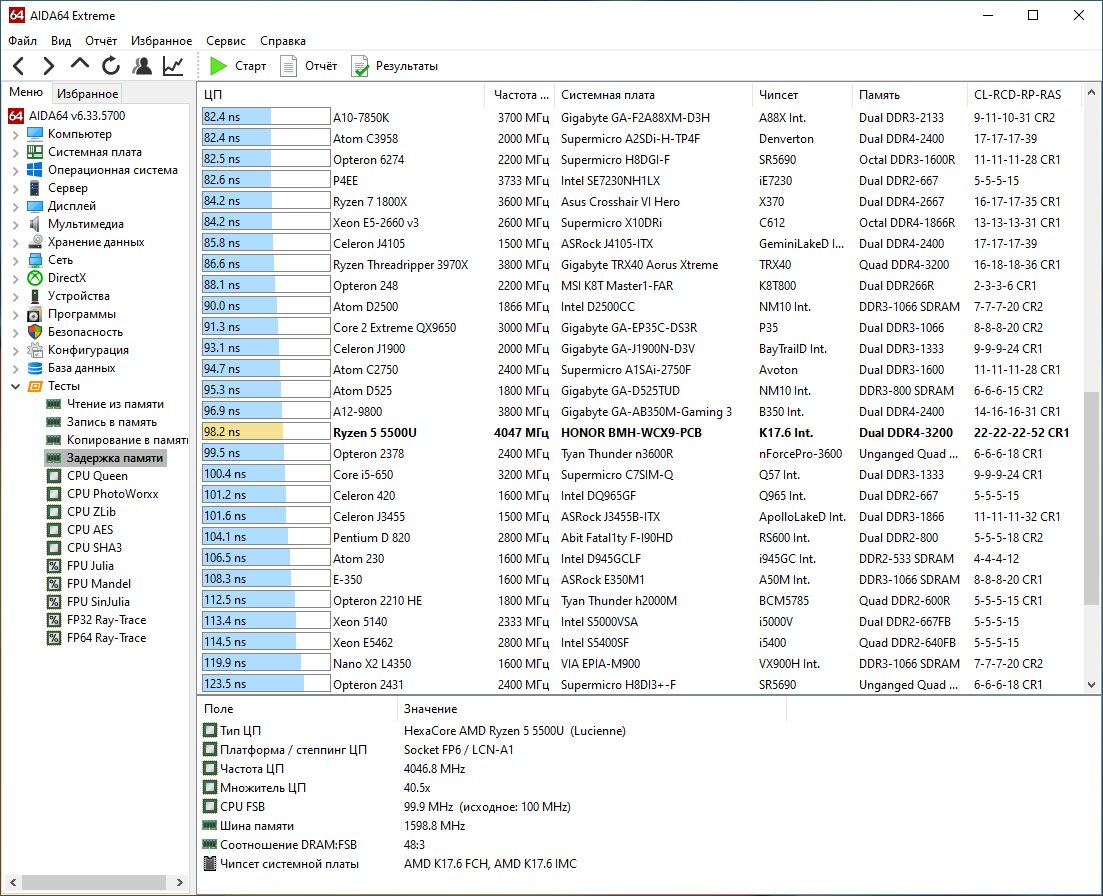Click the 98.2 ns highlighted latency bar
Image resolution: width=1103 pixels, height=896 pixels.
(266, 432)
